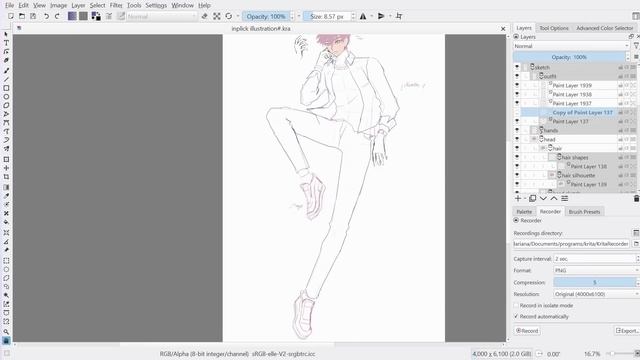This screenshot has height=360, width=640.
Task: Move layer up with arrow icon
Action: tap(553, 198)
